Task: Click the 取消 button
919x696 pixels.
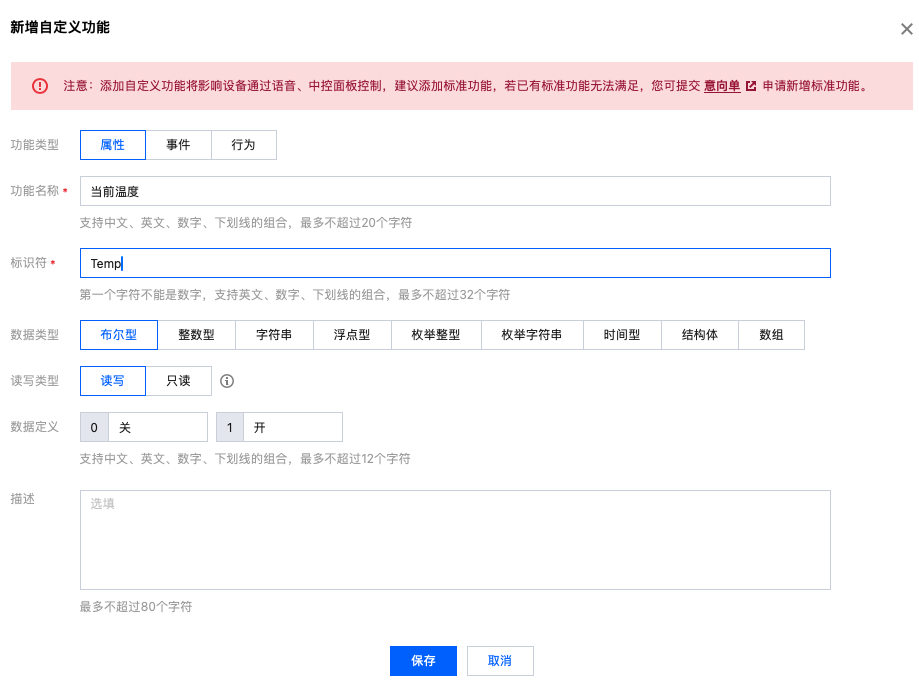Action: (500, 661)
